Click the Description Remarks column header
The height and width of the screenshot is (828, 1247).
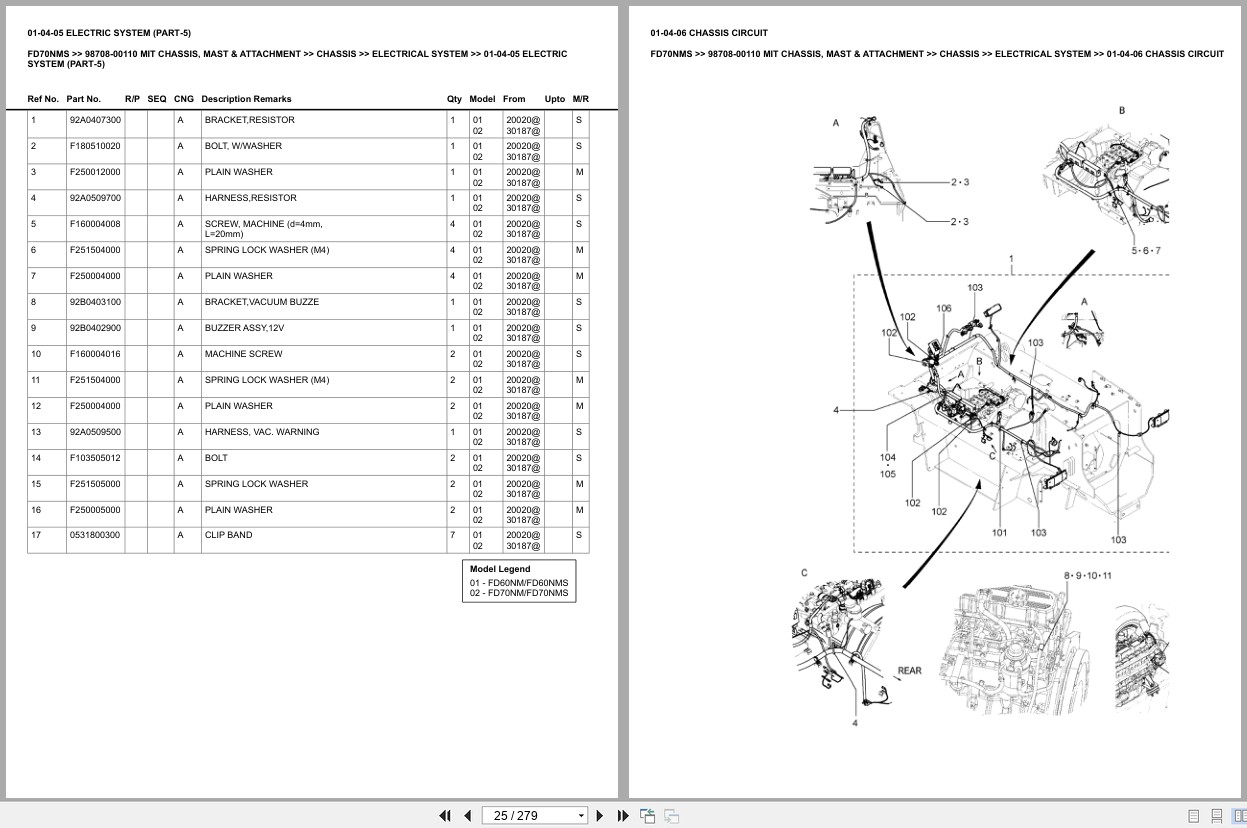[x=246, y=99]
